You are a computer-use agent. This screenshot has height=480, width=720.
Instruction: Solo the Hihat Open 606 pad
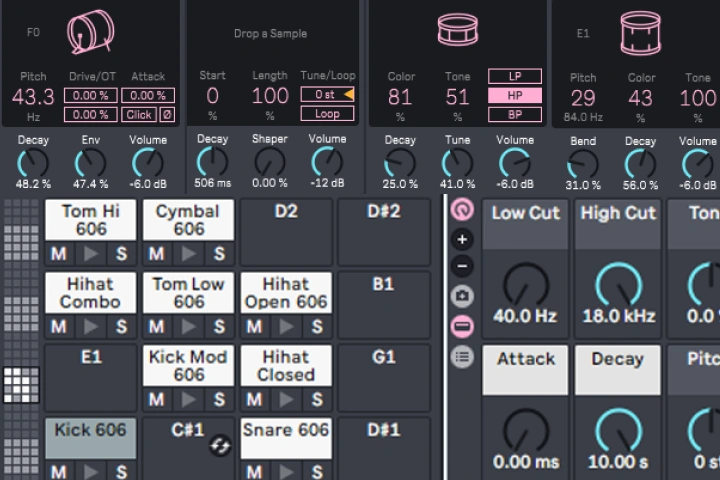click(x=317, y=327)
